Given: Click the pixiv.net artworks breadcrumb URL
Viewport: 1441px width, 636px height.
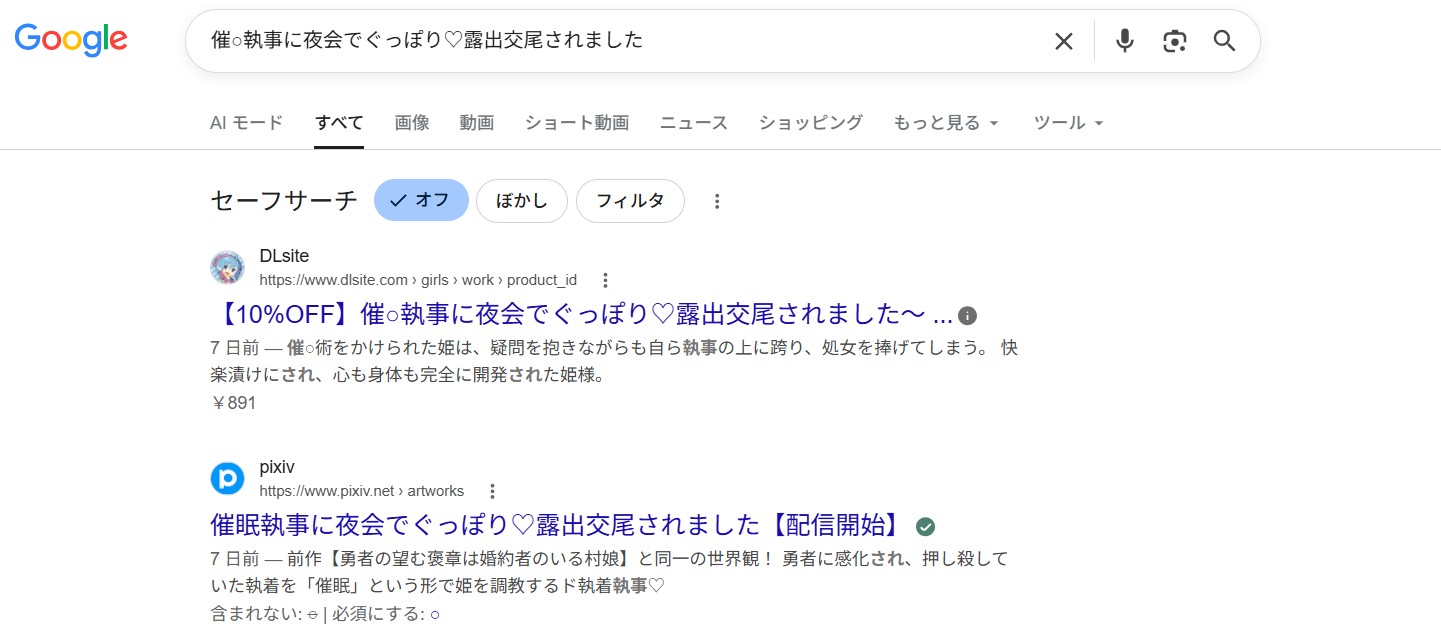Looking at the screenshot, I should pyautogui.click(x=362, y=491).
